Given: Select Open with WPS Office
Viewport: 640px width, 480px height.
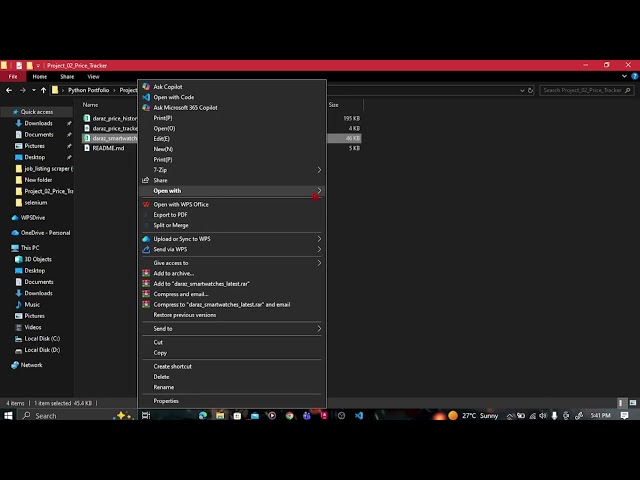Looking at the screenshot, I should pyautogui.click(x=181, y=204).
